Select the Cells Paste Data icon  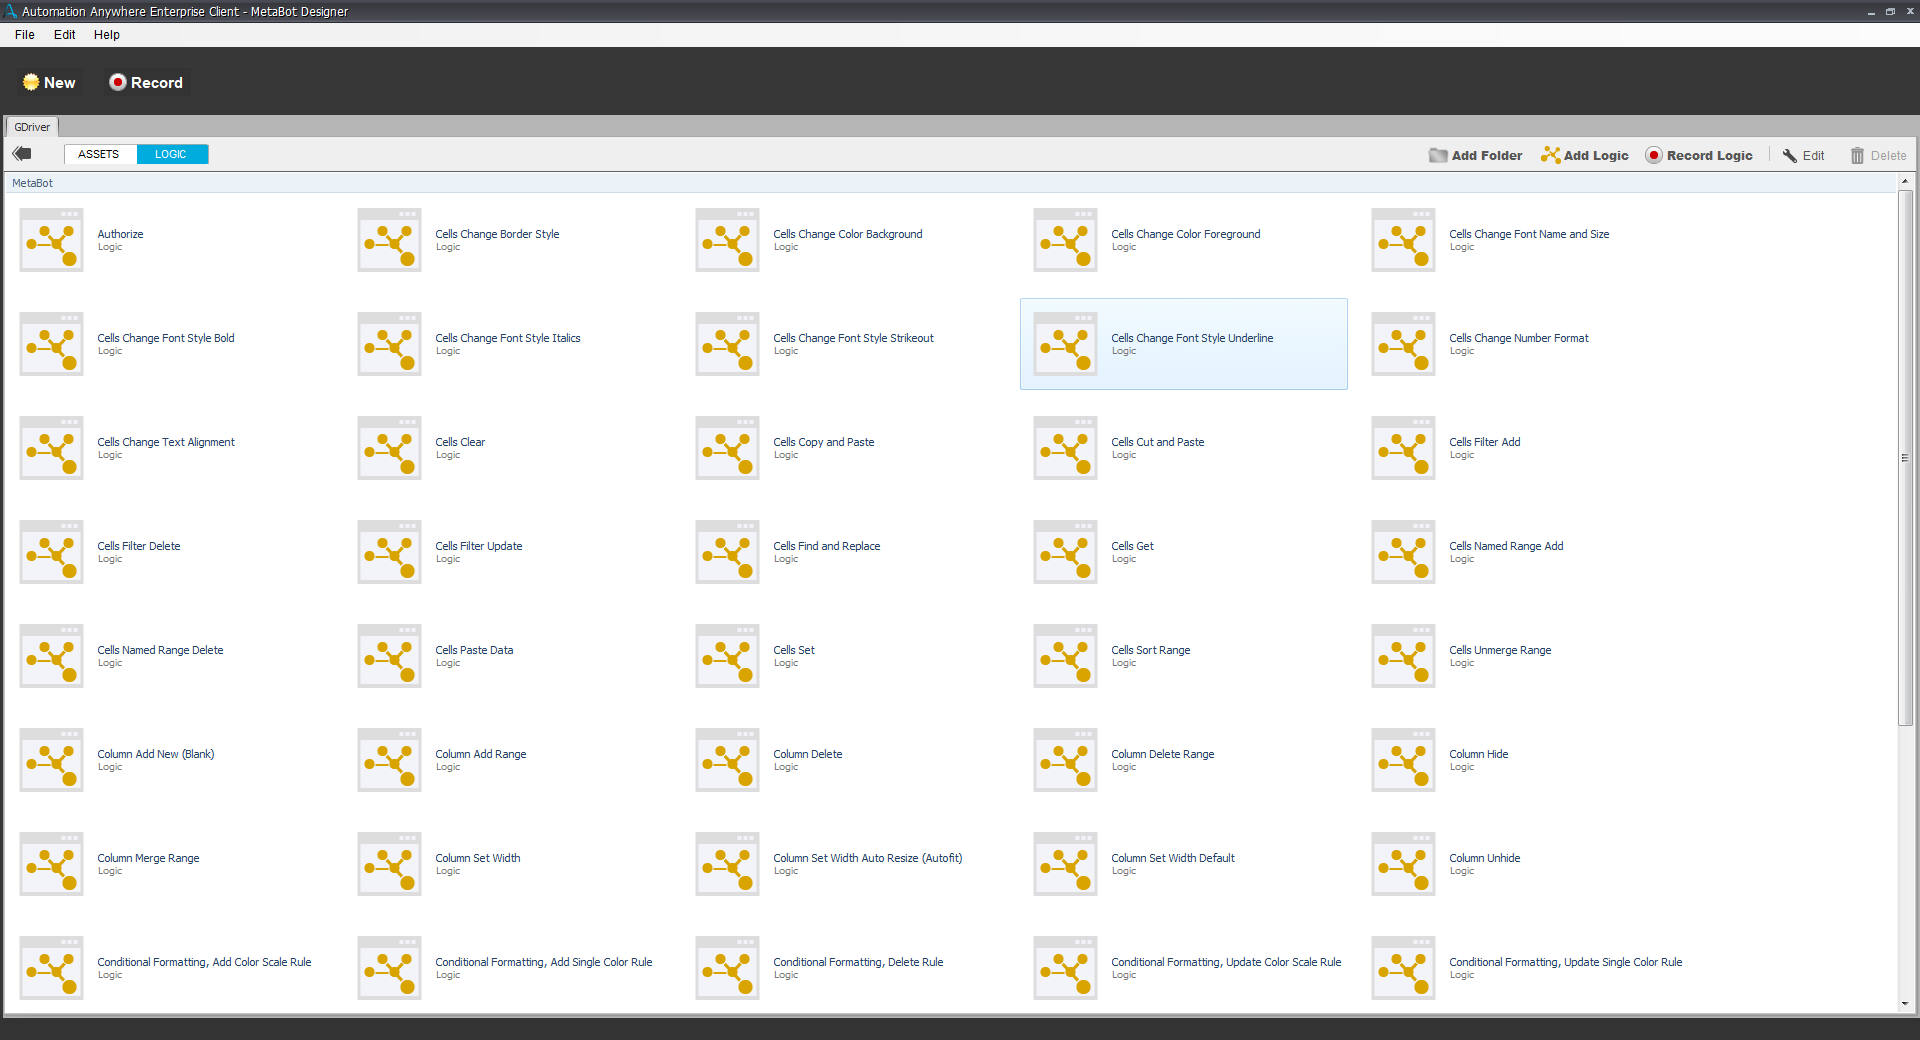(x=389, y=656)
